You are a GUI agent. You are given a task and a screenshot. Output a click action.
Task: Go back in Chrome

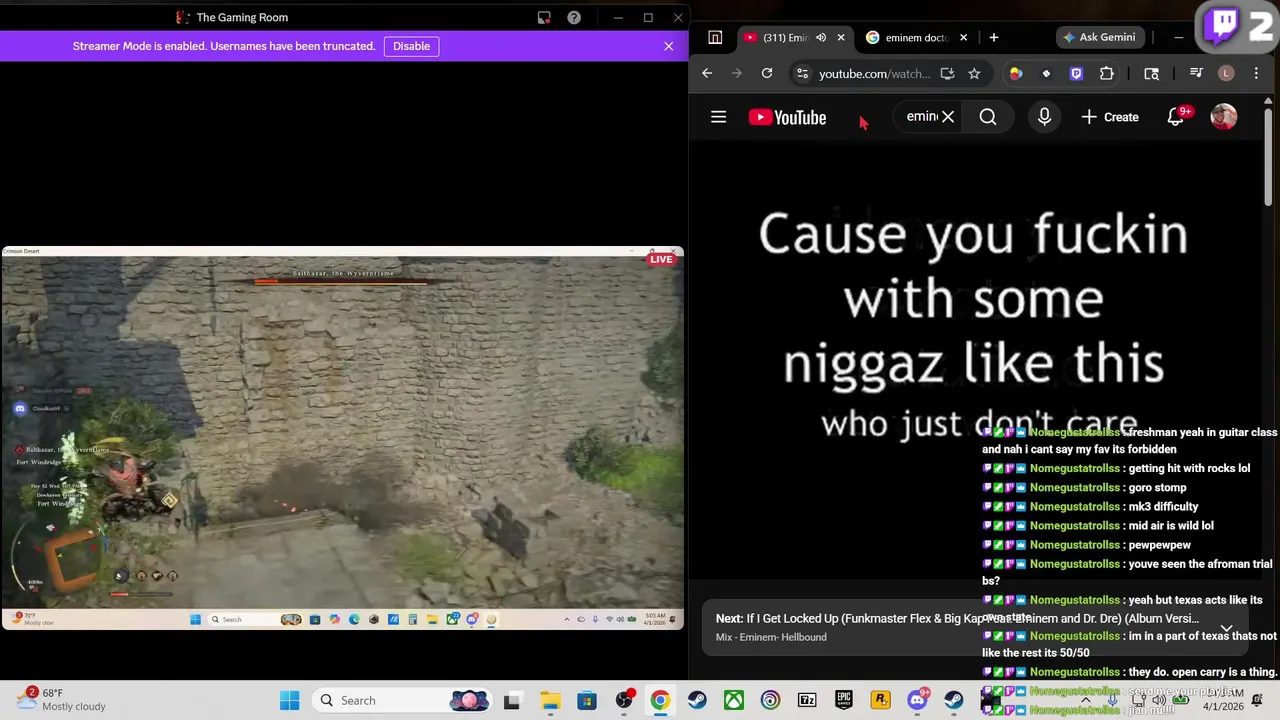coord(707,73)
